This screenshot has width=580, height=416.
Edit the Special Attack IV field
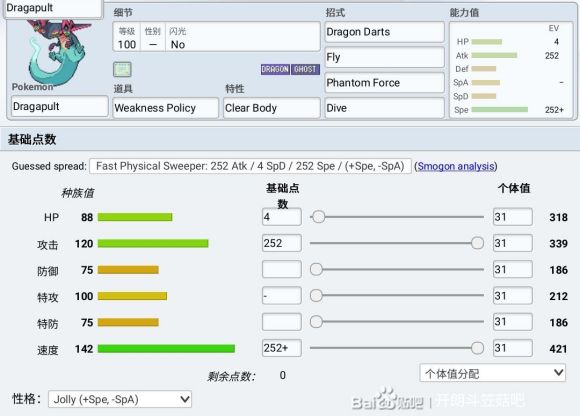click(513, 295)
